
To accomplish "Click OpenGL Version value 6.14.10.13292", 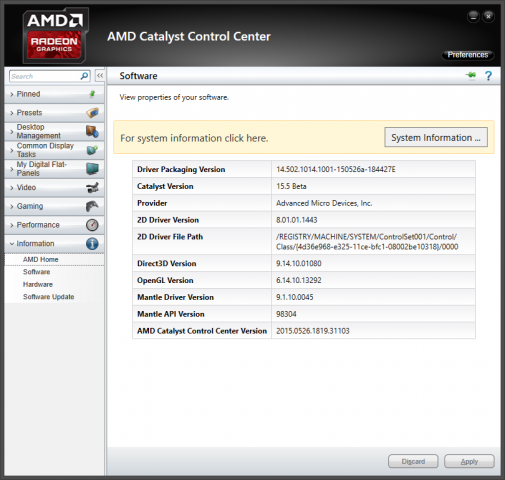I will 299,280.
